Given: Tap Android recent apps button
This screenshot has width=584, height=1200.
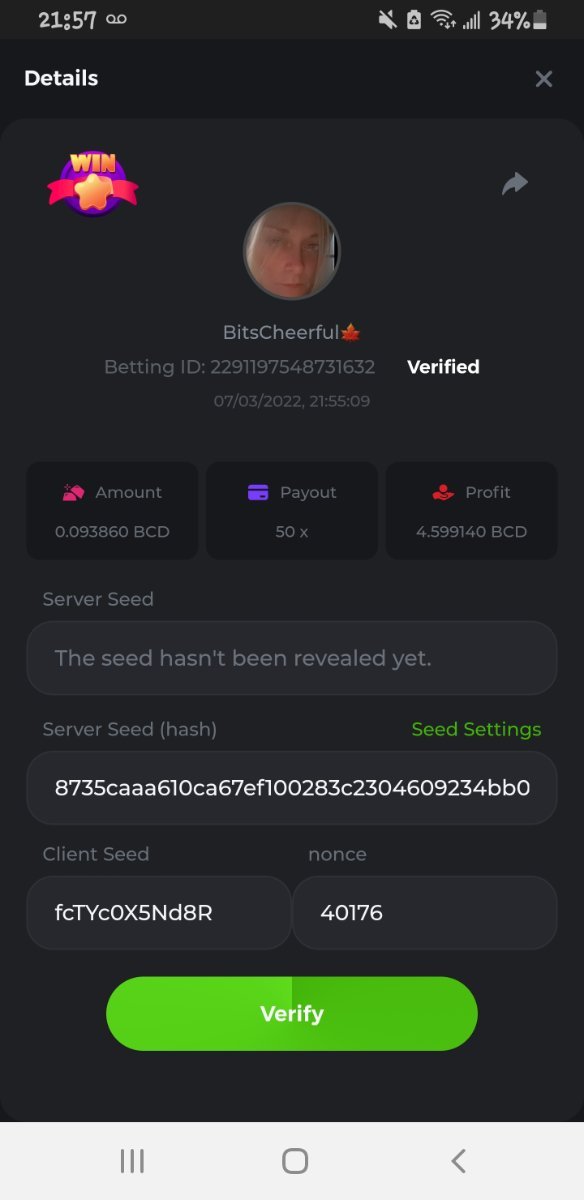Looking at the screenshot, I should pos(132,1160).
